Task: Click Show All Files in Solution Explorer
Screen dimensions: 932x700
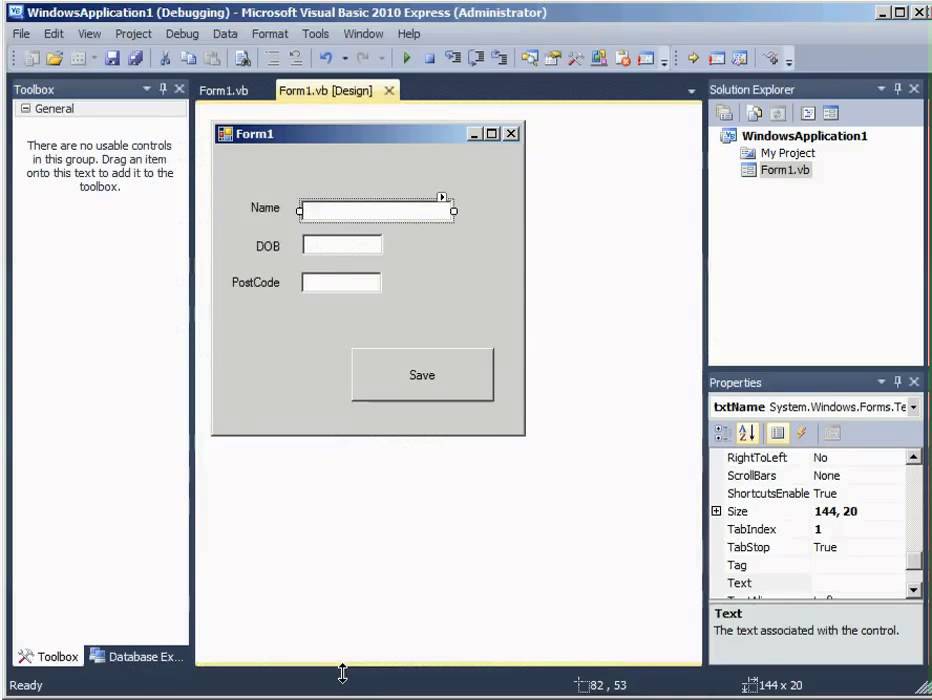Action: click(x=754, y=113)
